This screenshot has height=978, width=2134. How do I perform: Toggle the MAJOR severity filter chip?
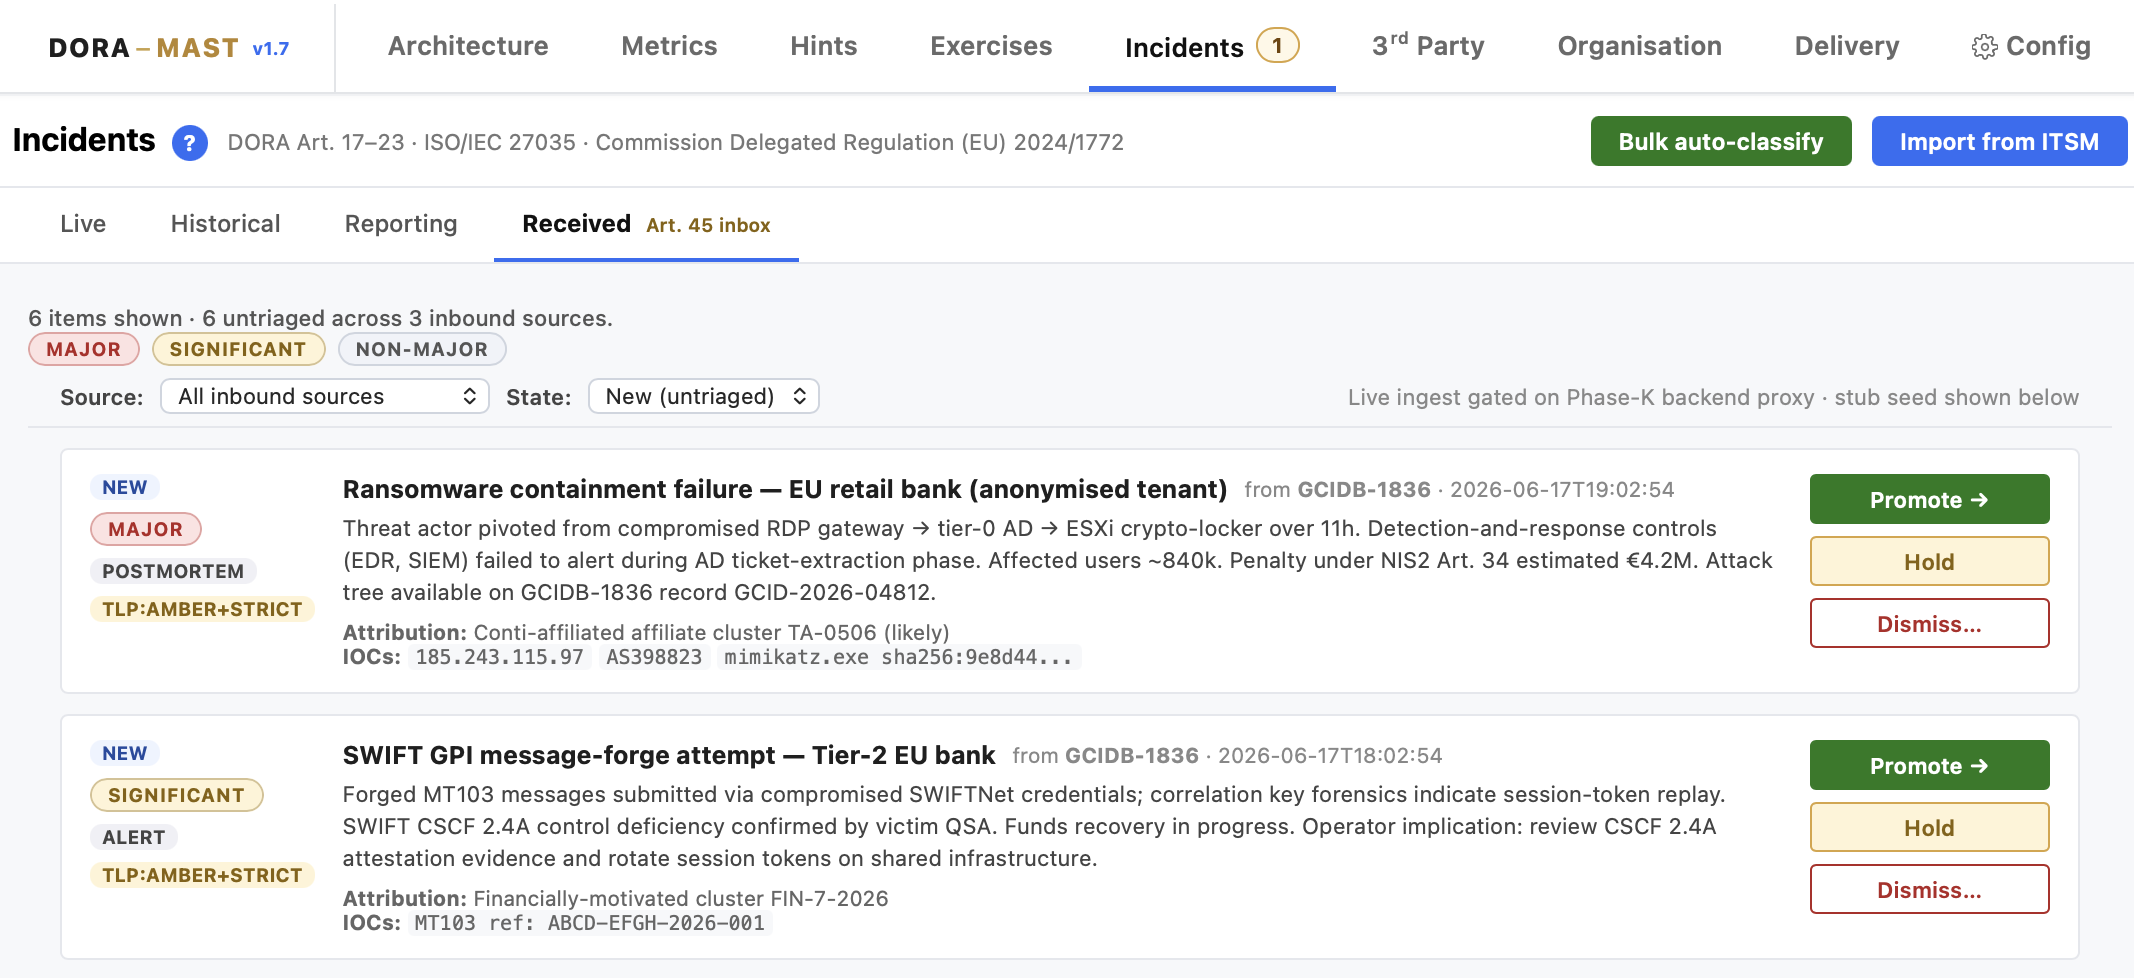click(84, 349)
